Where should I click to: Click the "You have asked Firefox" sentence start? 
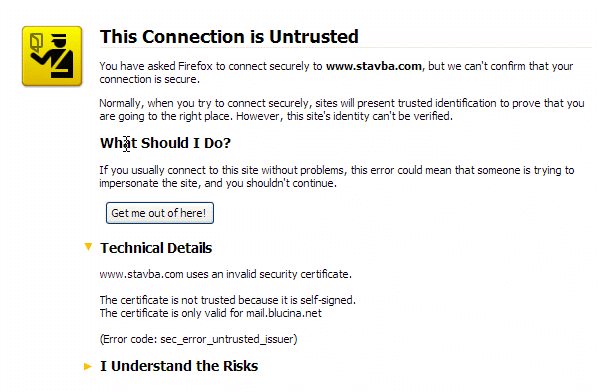[156, 66]
